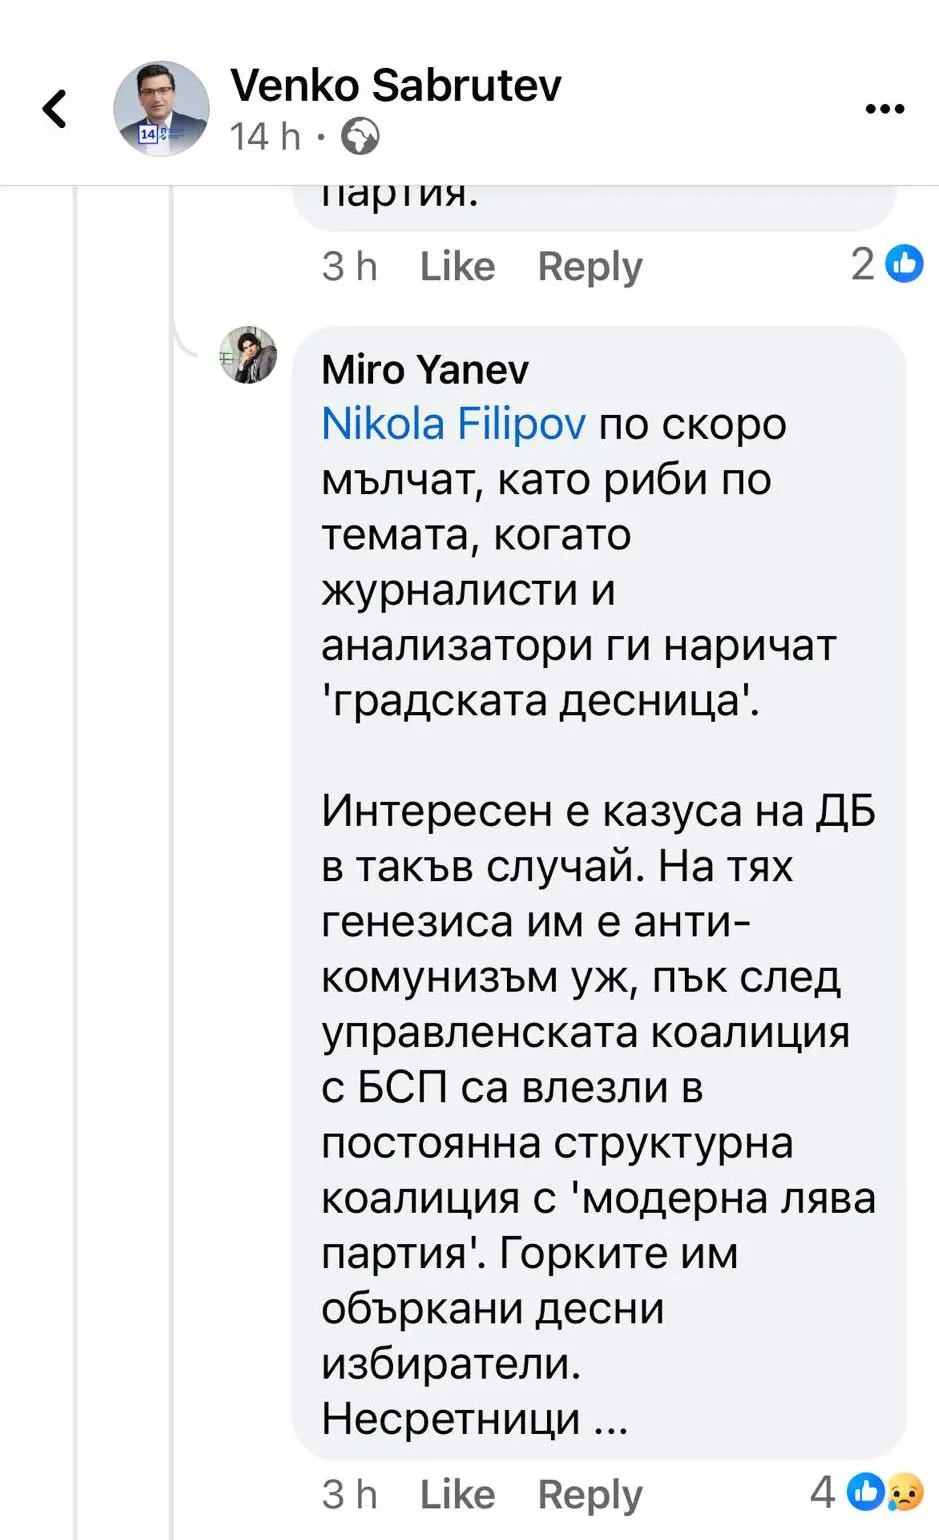Tap the blue like icon beside count 4

(x=865, y=1492)
